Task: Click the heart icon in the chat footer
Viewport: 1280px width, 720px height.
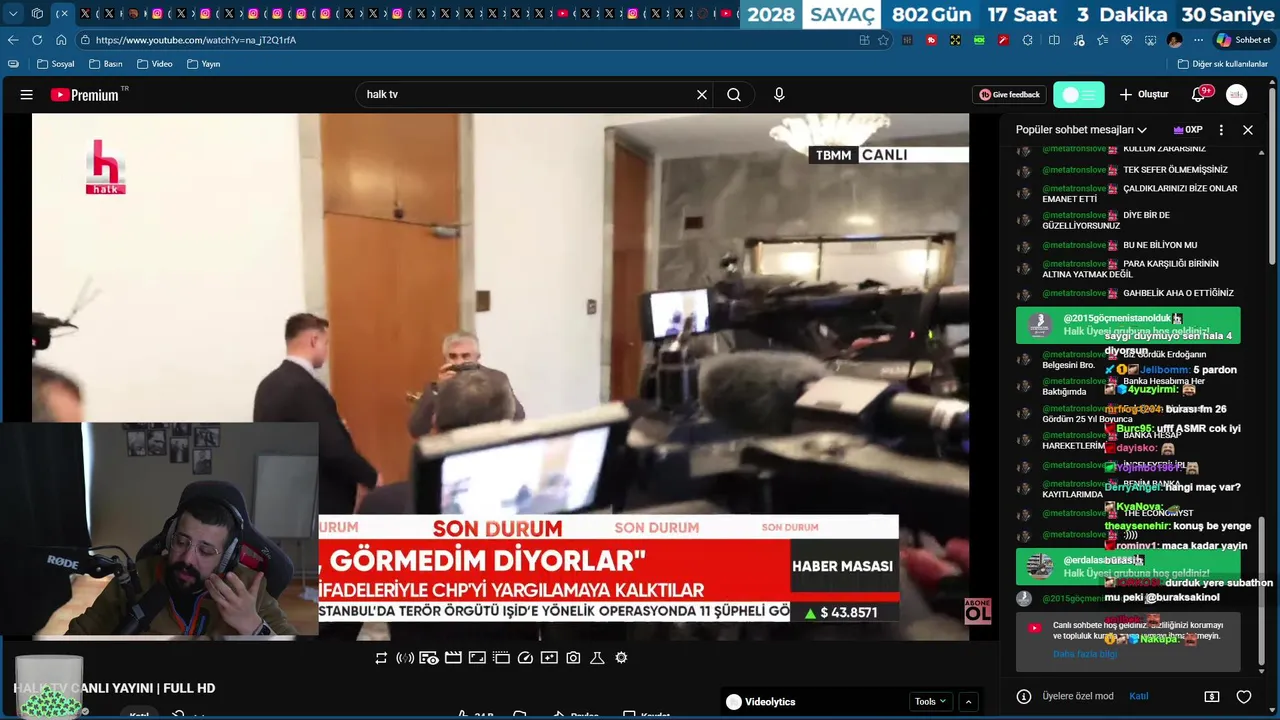Action: click(x=1244, y=697)
